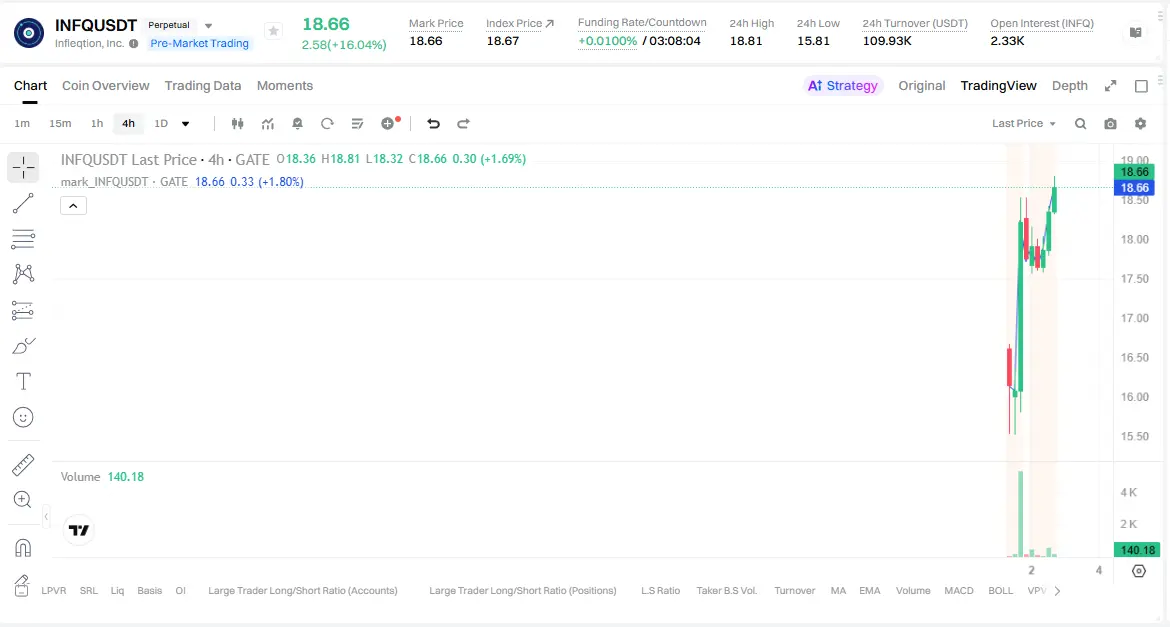1170x627 pixels.
Task: Toggle magnet snapping mode
Action: (x=23, y=549)
